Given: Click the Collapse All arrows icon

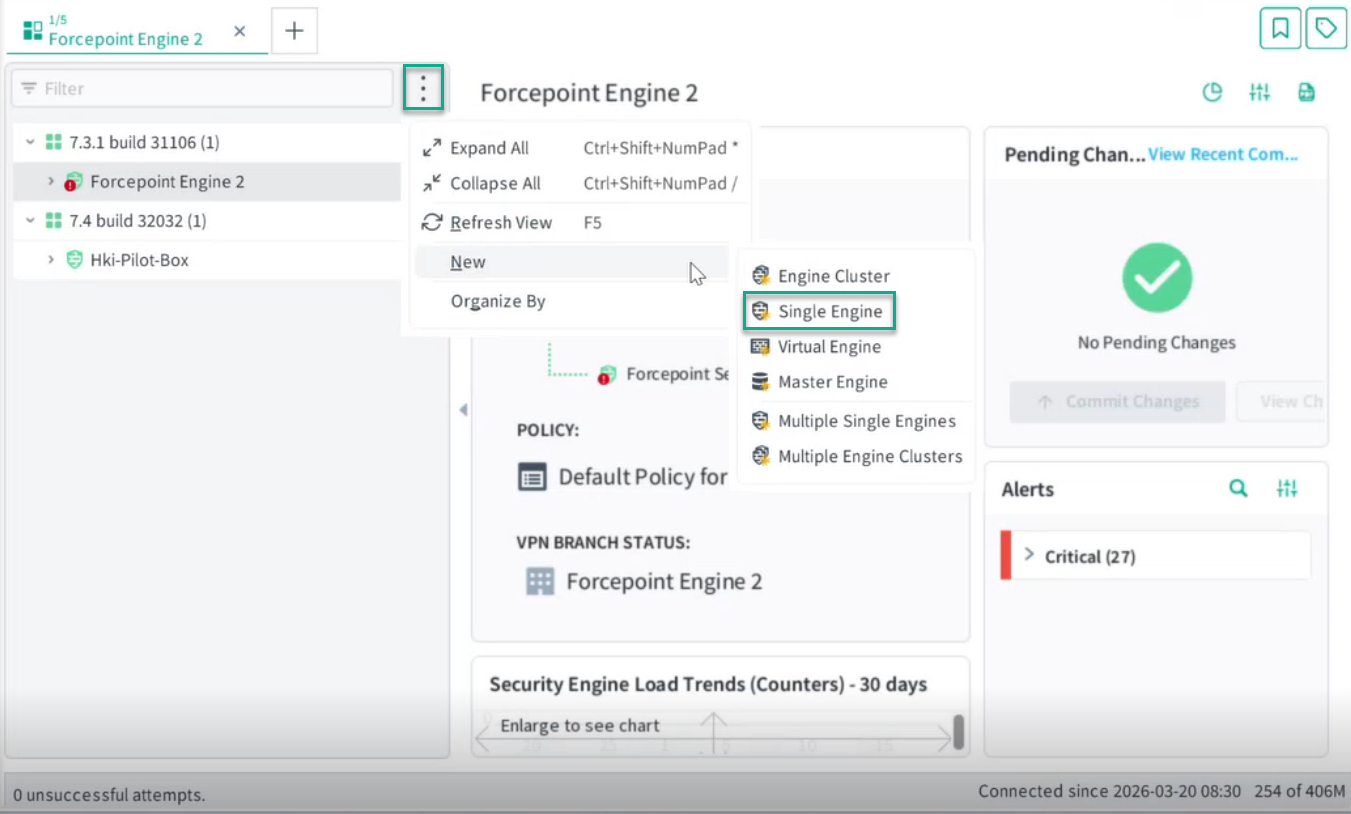Looking at the screenshot, I should pos(432,183).
